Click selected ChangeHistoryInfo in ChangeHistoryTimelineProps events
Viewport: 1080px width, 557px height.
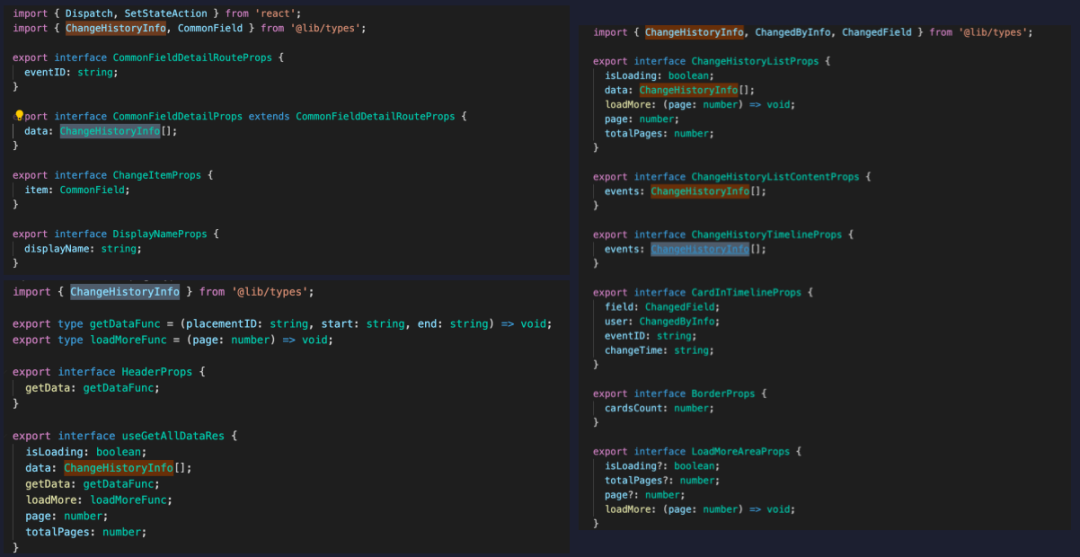coord(699,249)
